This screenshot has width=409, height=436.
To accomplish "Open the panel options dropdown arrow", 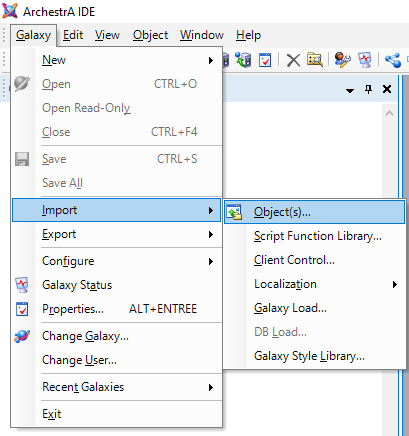I will 350,91.
